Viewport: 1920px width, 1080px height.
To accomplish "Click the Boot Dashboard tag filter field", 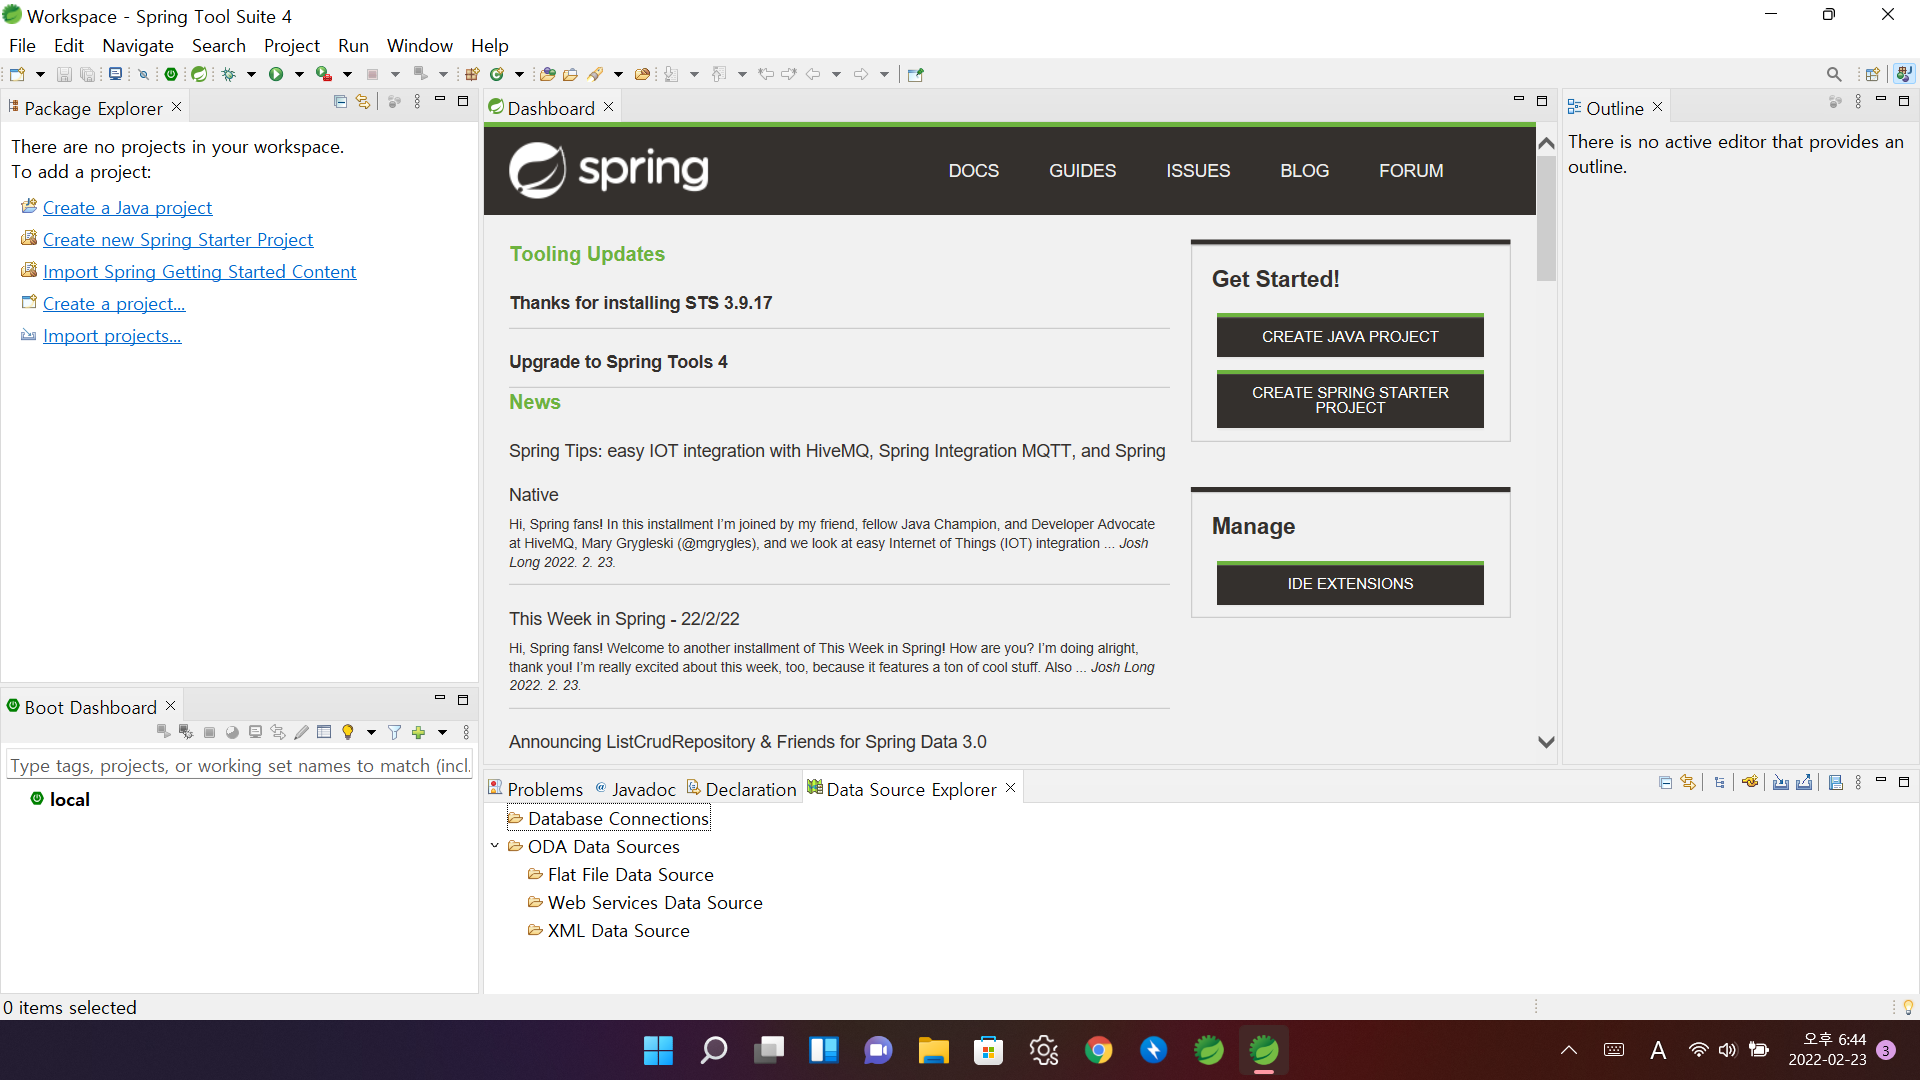I will tap(240, 766).
